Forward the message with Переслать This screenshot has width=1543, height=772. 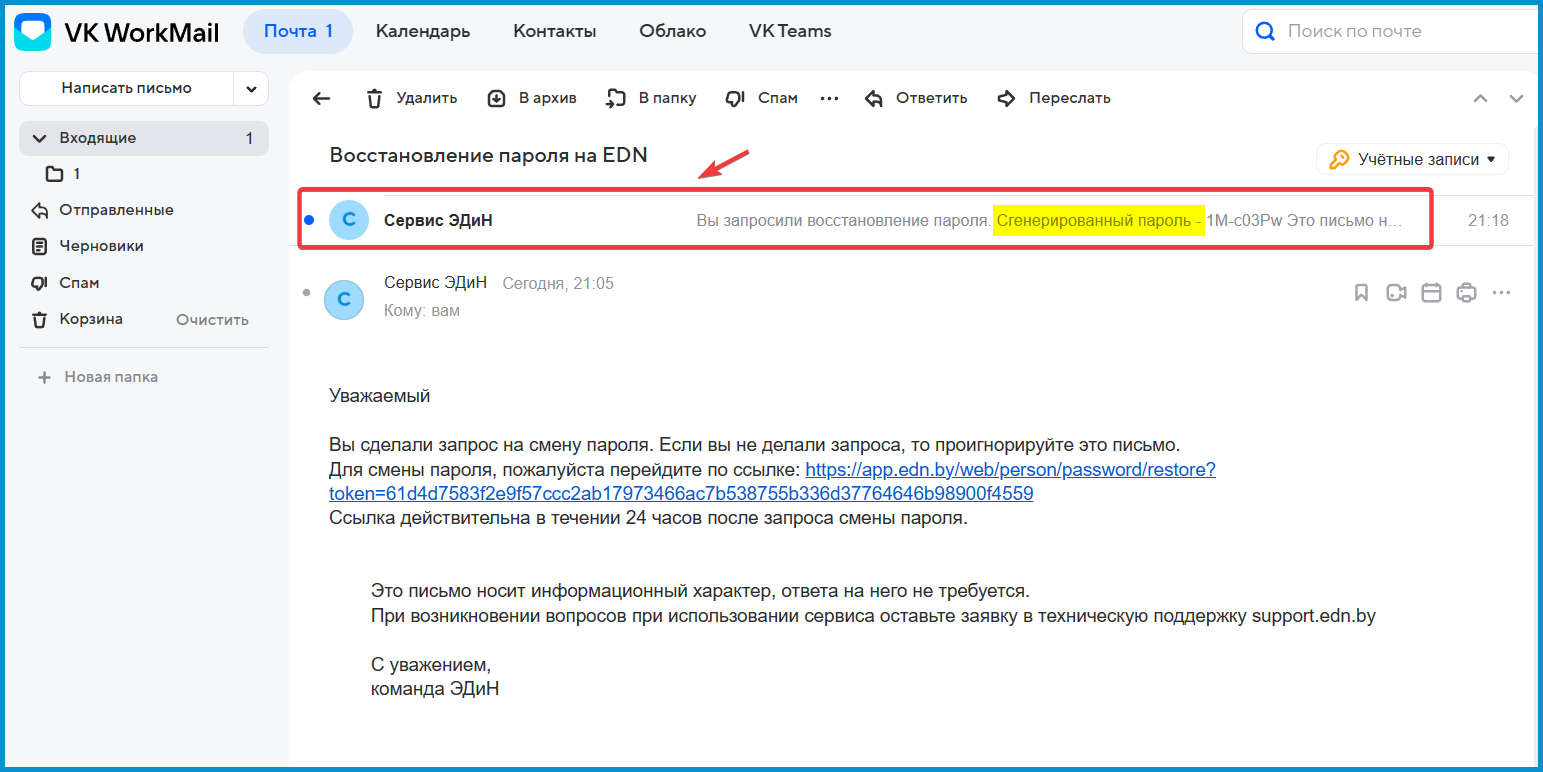(1054, 98)
